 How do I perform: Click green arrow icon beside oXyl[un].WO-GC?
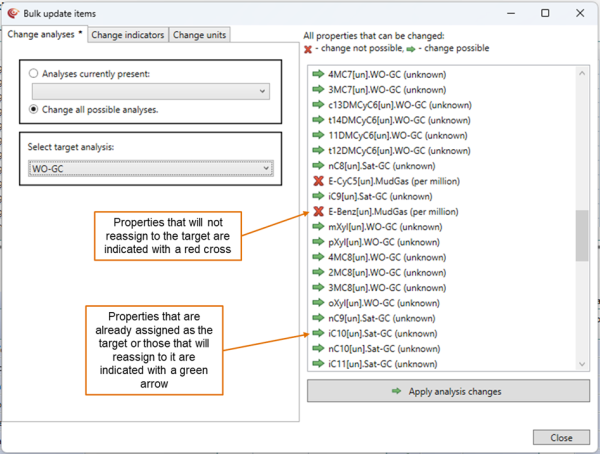[x=318, y=302]
